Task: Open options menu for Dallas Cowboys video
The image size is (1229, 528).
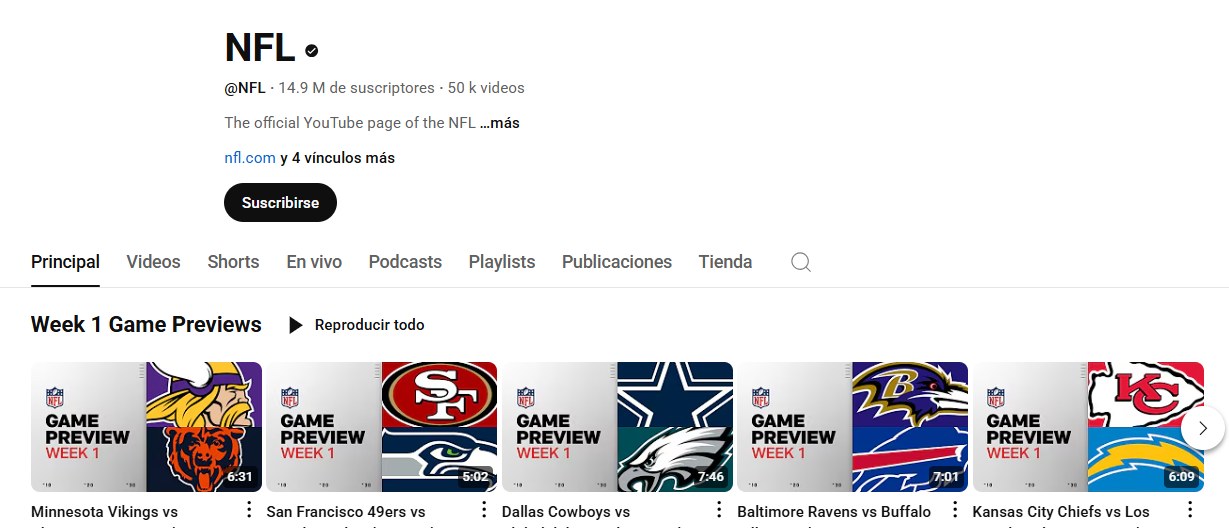Action: [x=720, y=510]
